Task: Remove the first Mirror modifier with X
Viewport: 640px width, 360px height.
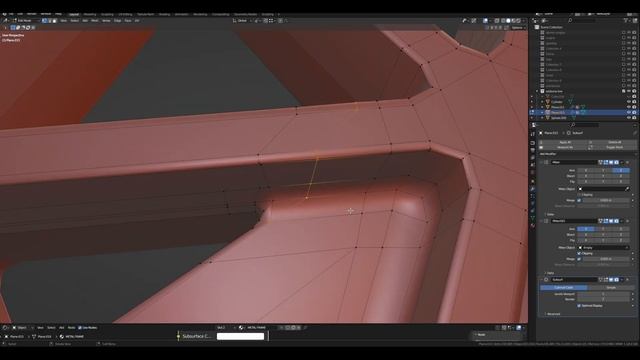Action: tap(628, 162)
